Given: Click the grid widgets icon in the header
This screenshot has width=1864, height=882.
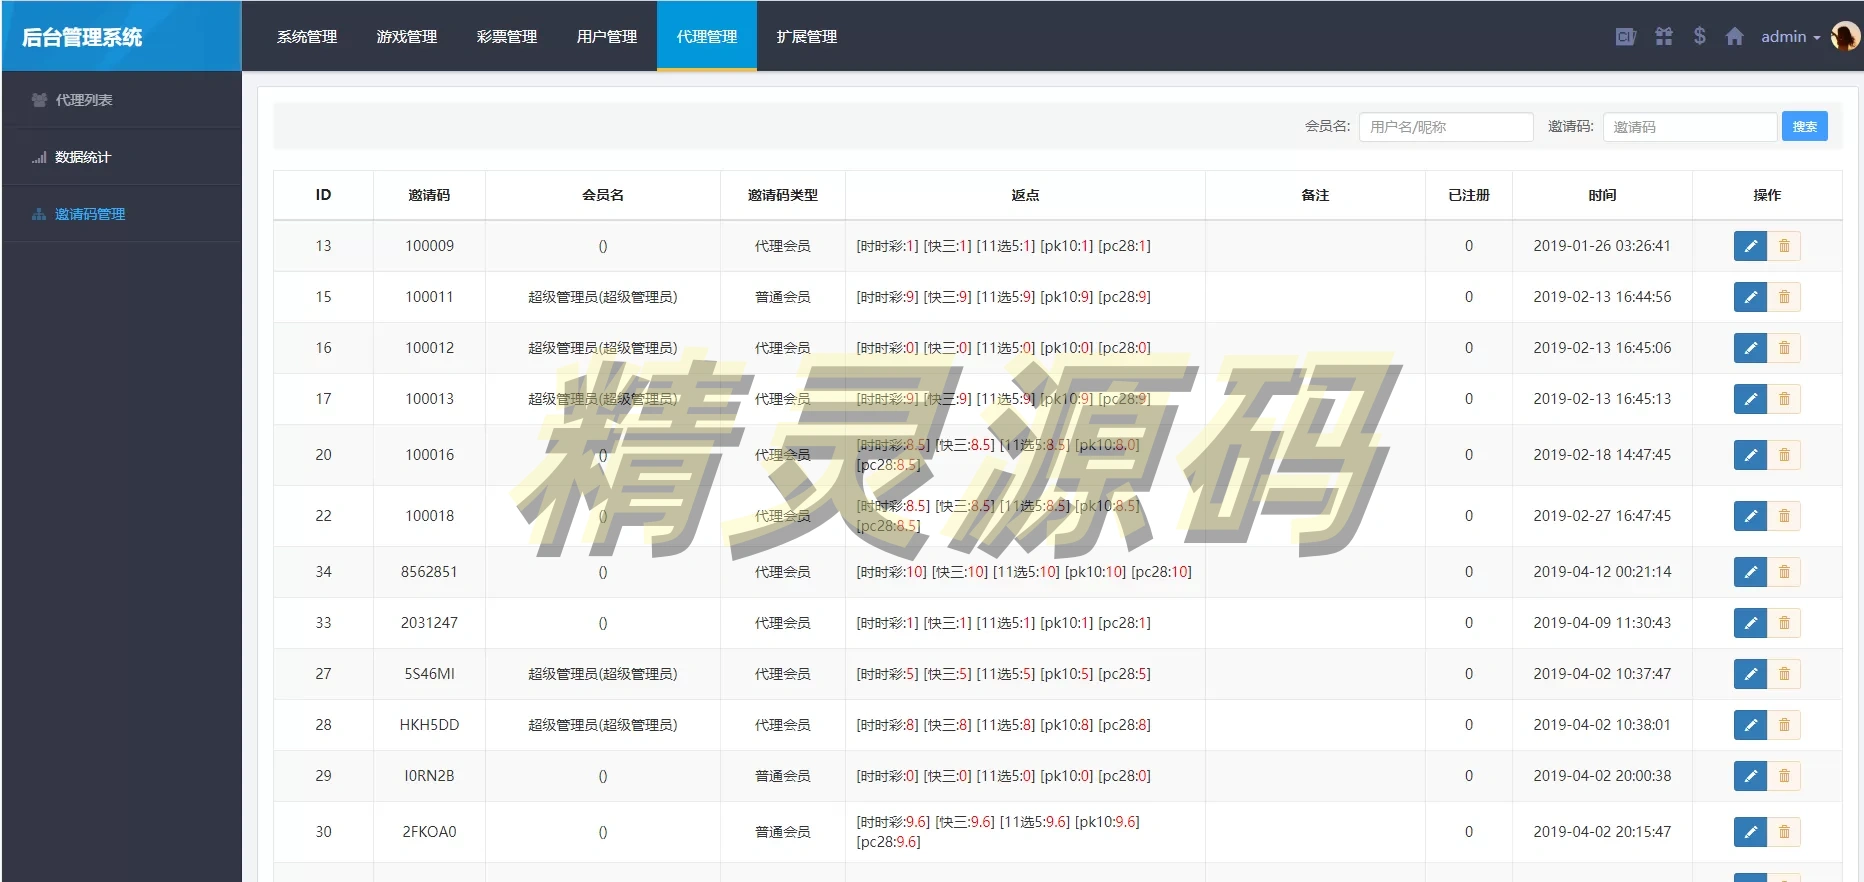Looking at the screenshot, I should 1664,36.
